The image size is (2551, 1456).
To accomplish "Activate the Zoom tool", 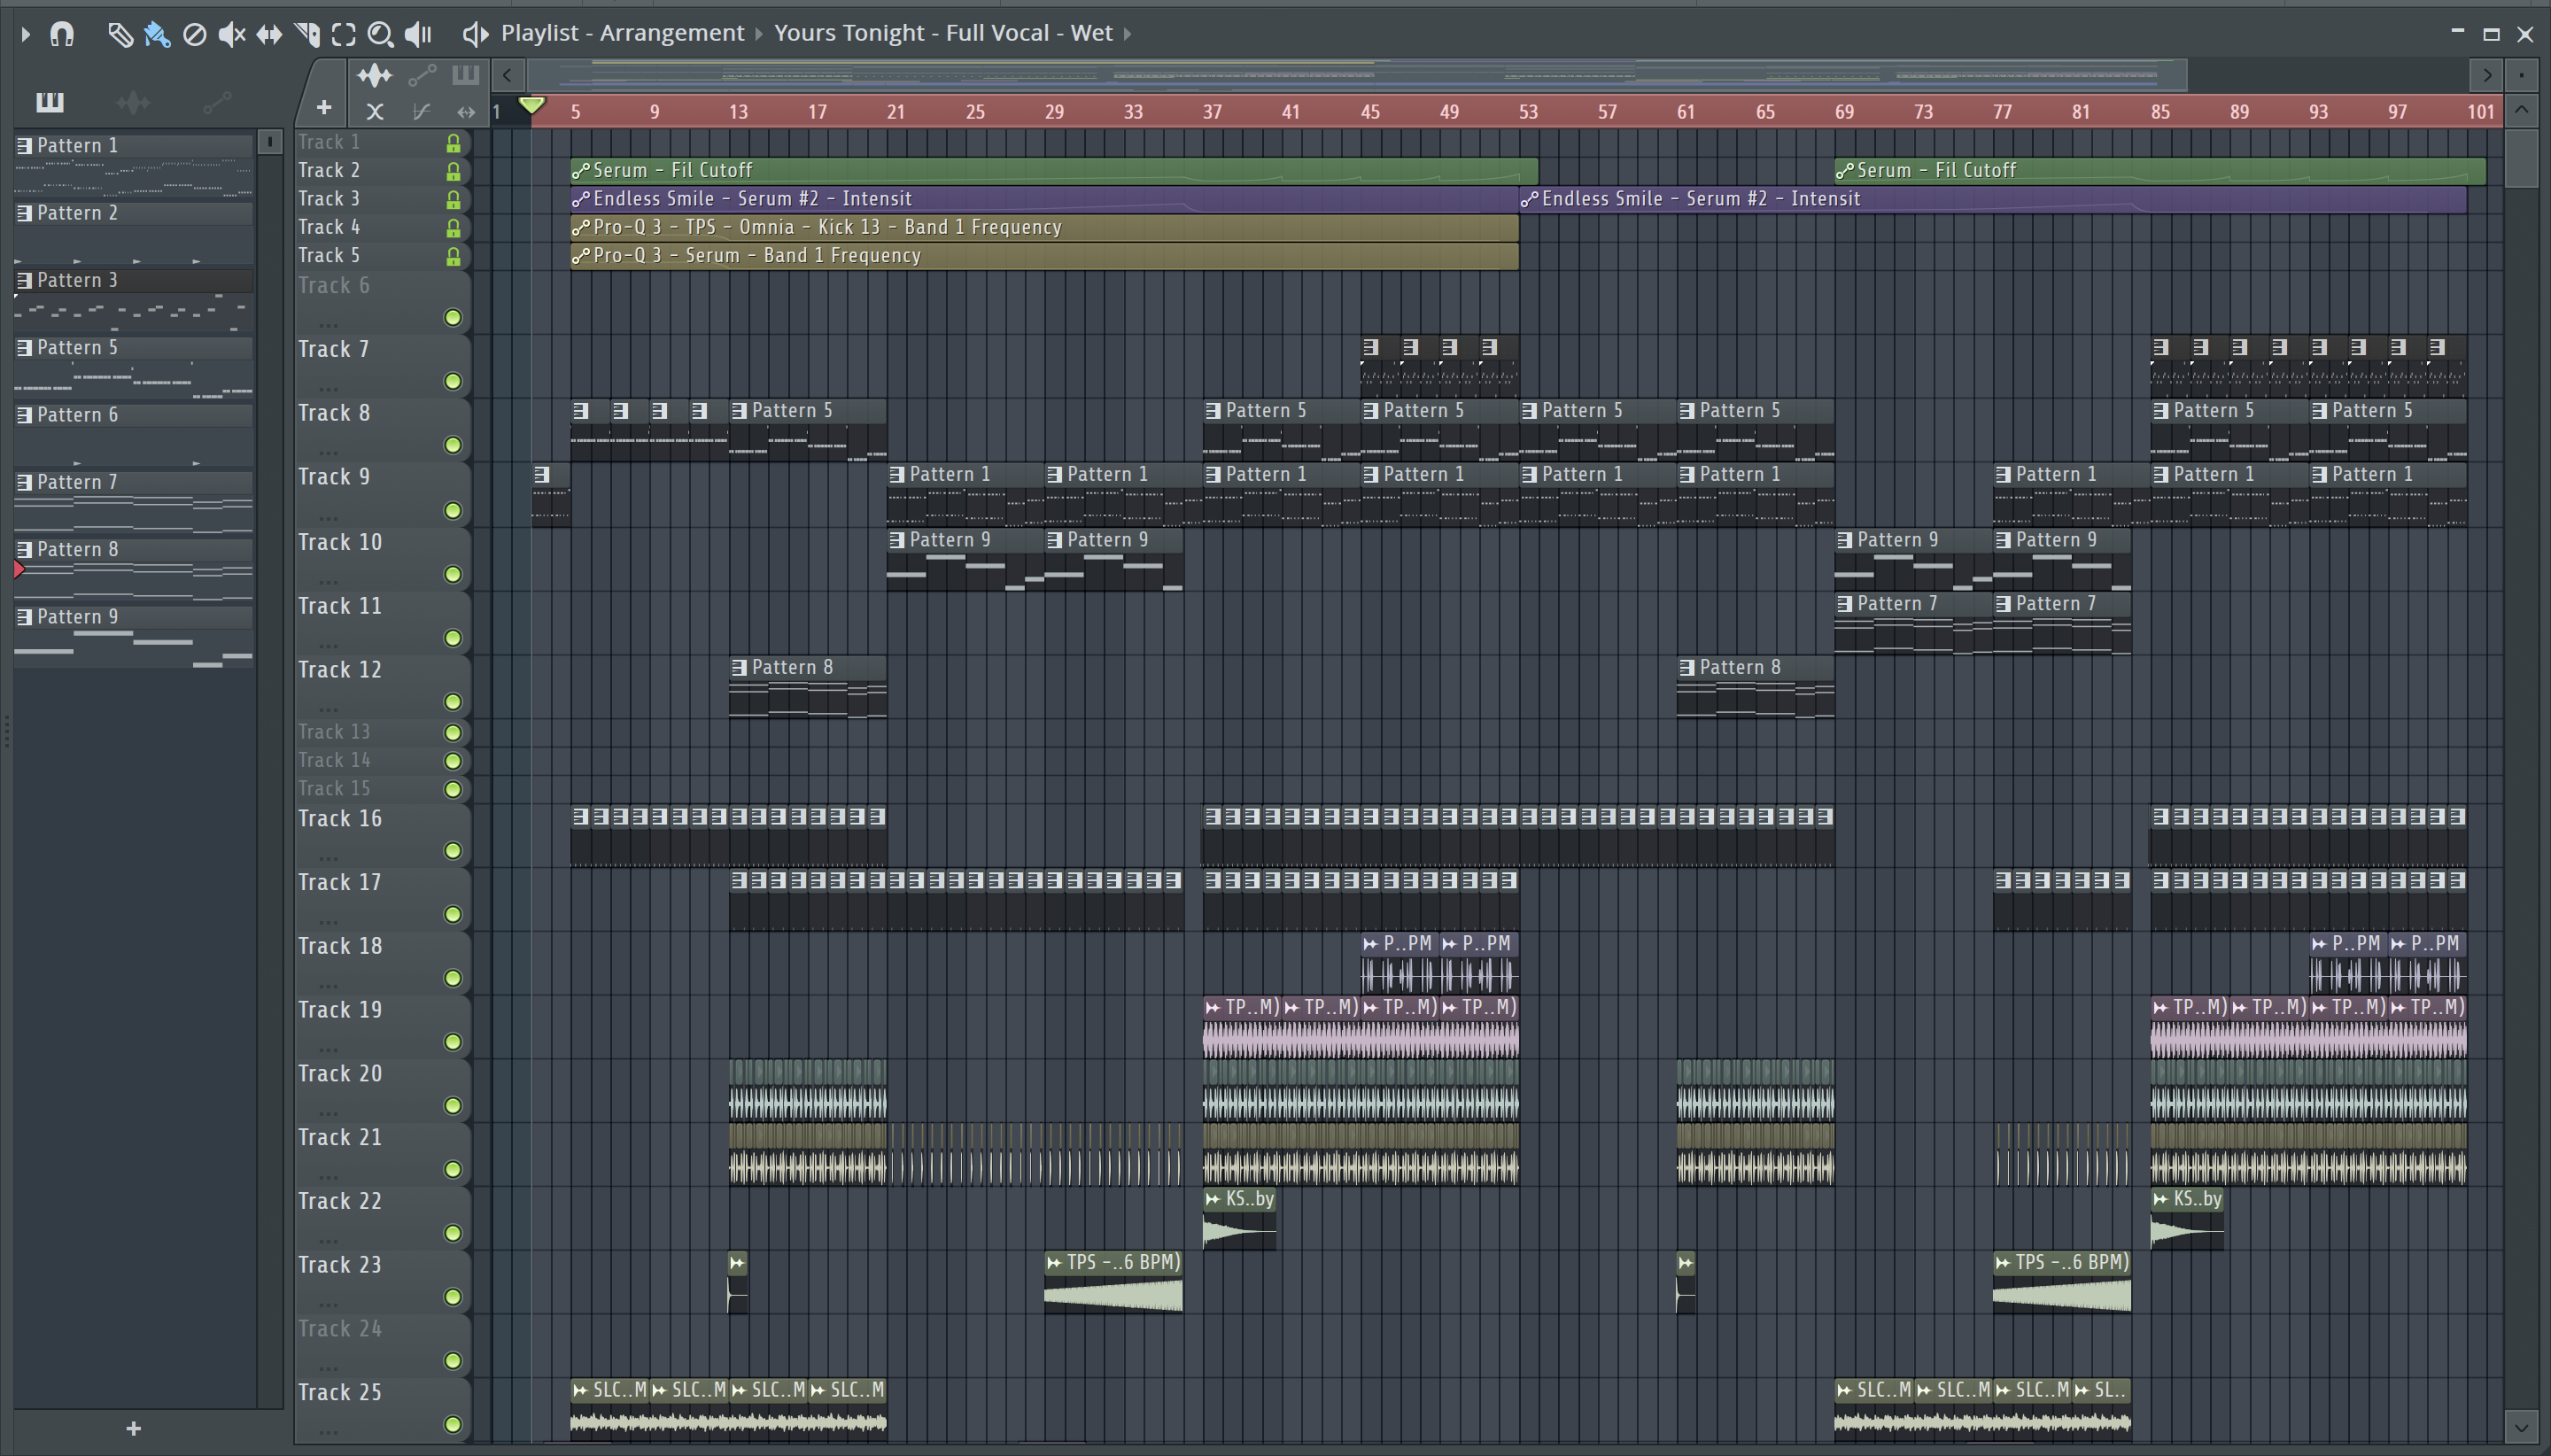I will tap(380, 34).
